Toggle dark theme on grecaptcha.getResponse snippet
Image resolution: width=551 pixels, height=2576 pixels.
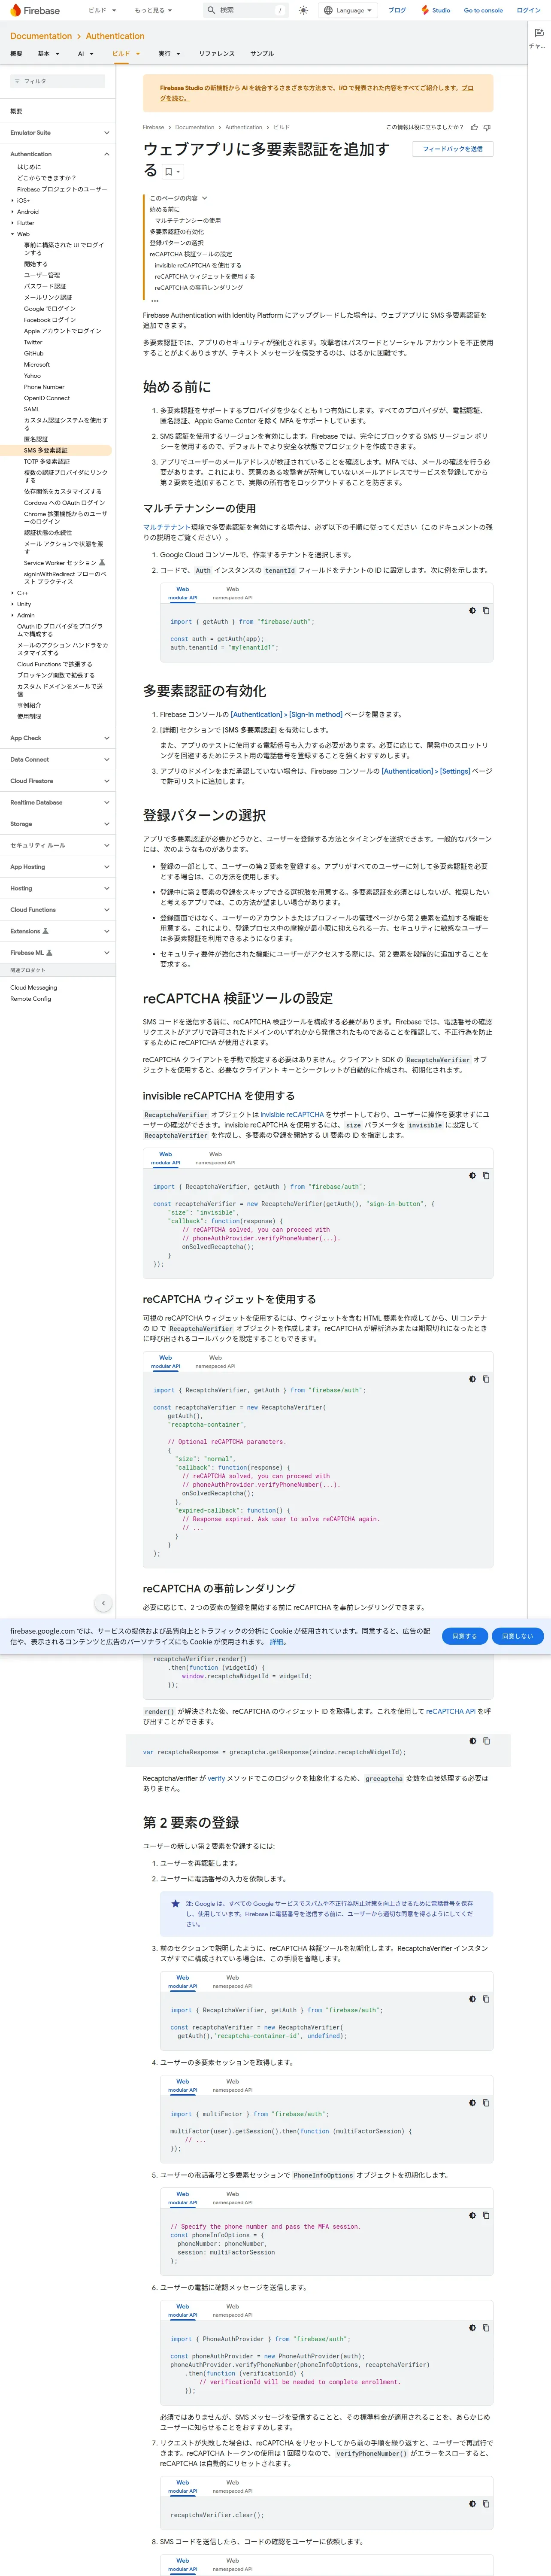click(472, 1741)
